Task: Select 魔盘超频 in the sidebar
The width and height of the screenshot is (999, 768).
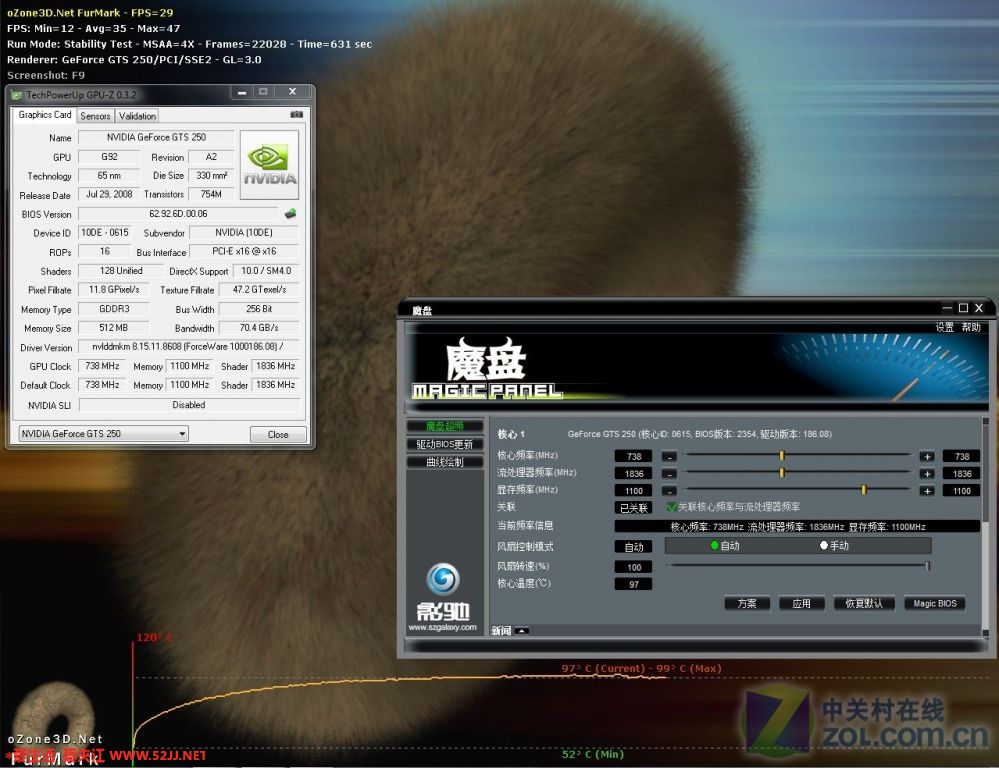Action: click(x=445, y=426)
